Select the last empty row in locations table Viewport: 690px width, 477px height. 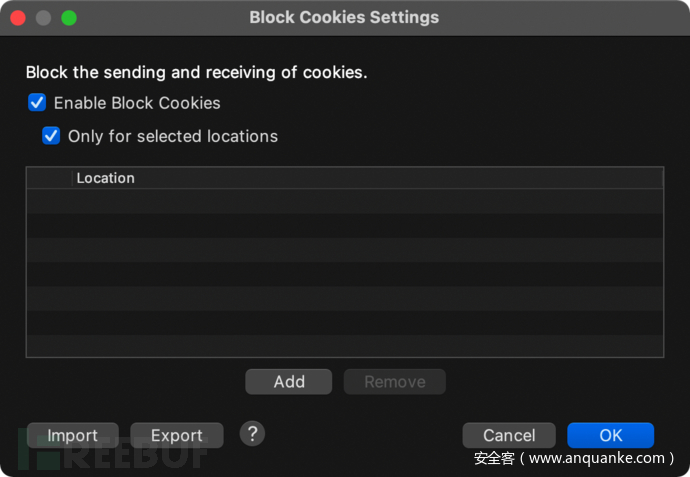click(x=344, y=345)
